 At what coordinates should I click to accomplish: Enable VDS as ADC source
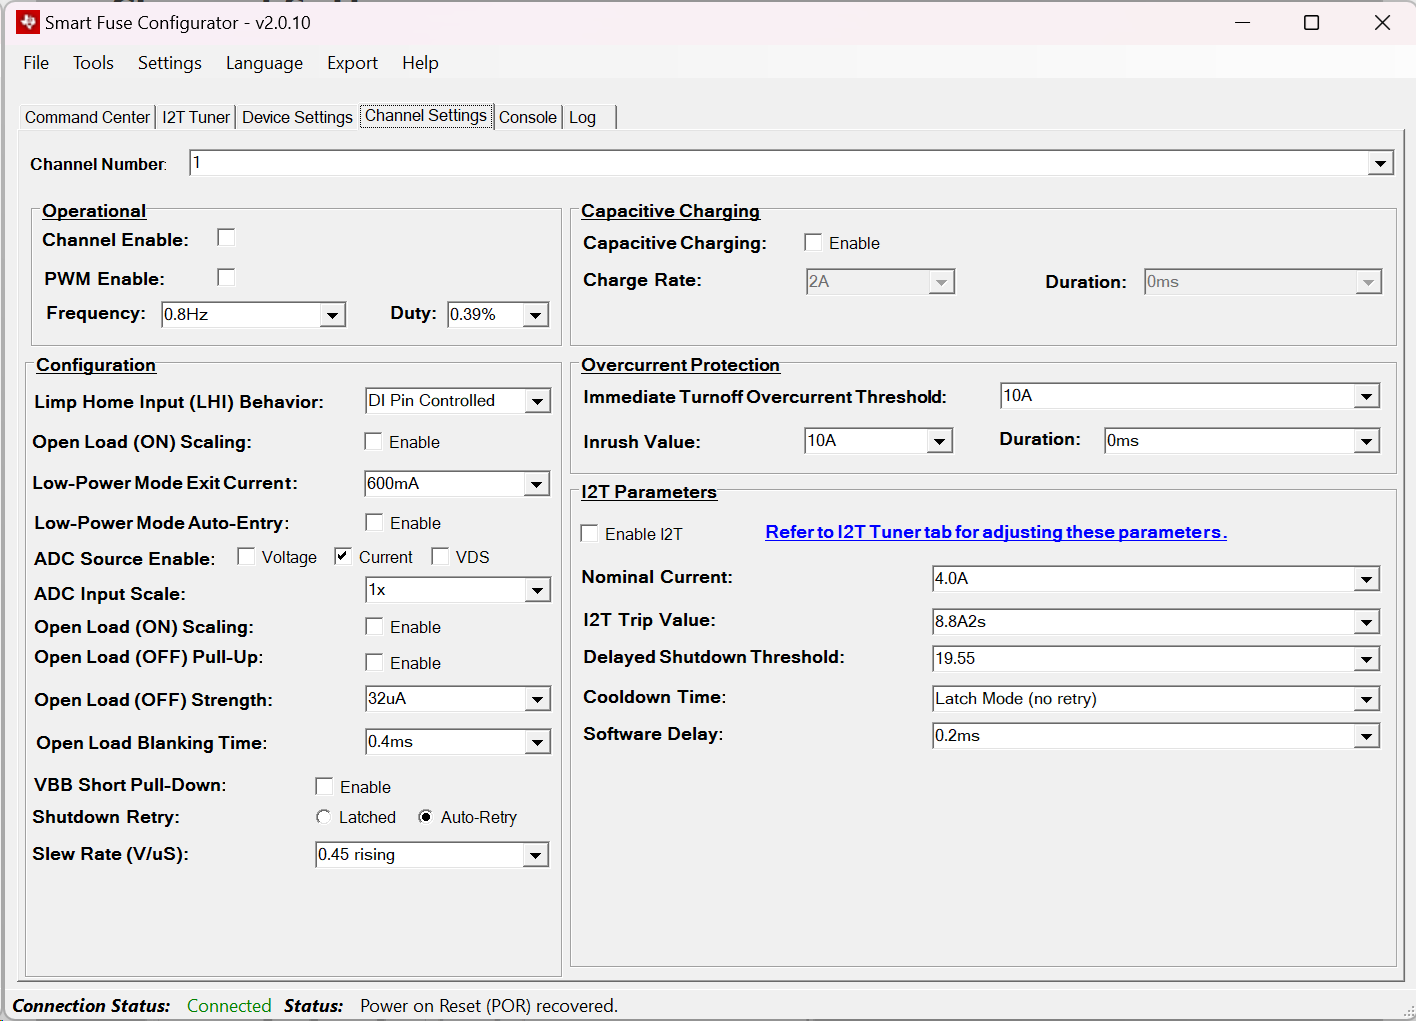(x=440, y=557)
